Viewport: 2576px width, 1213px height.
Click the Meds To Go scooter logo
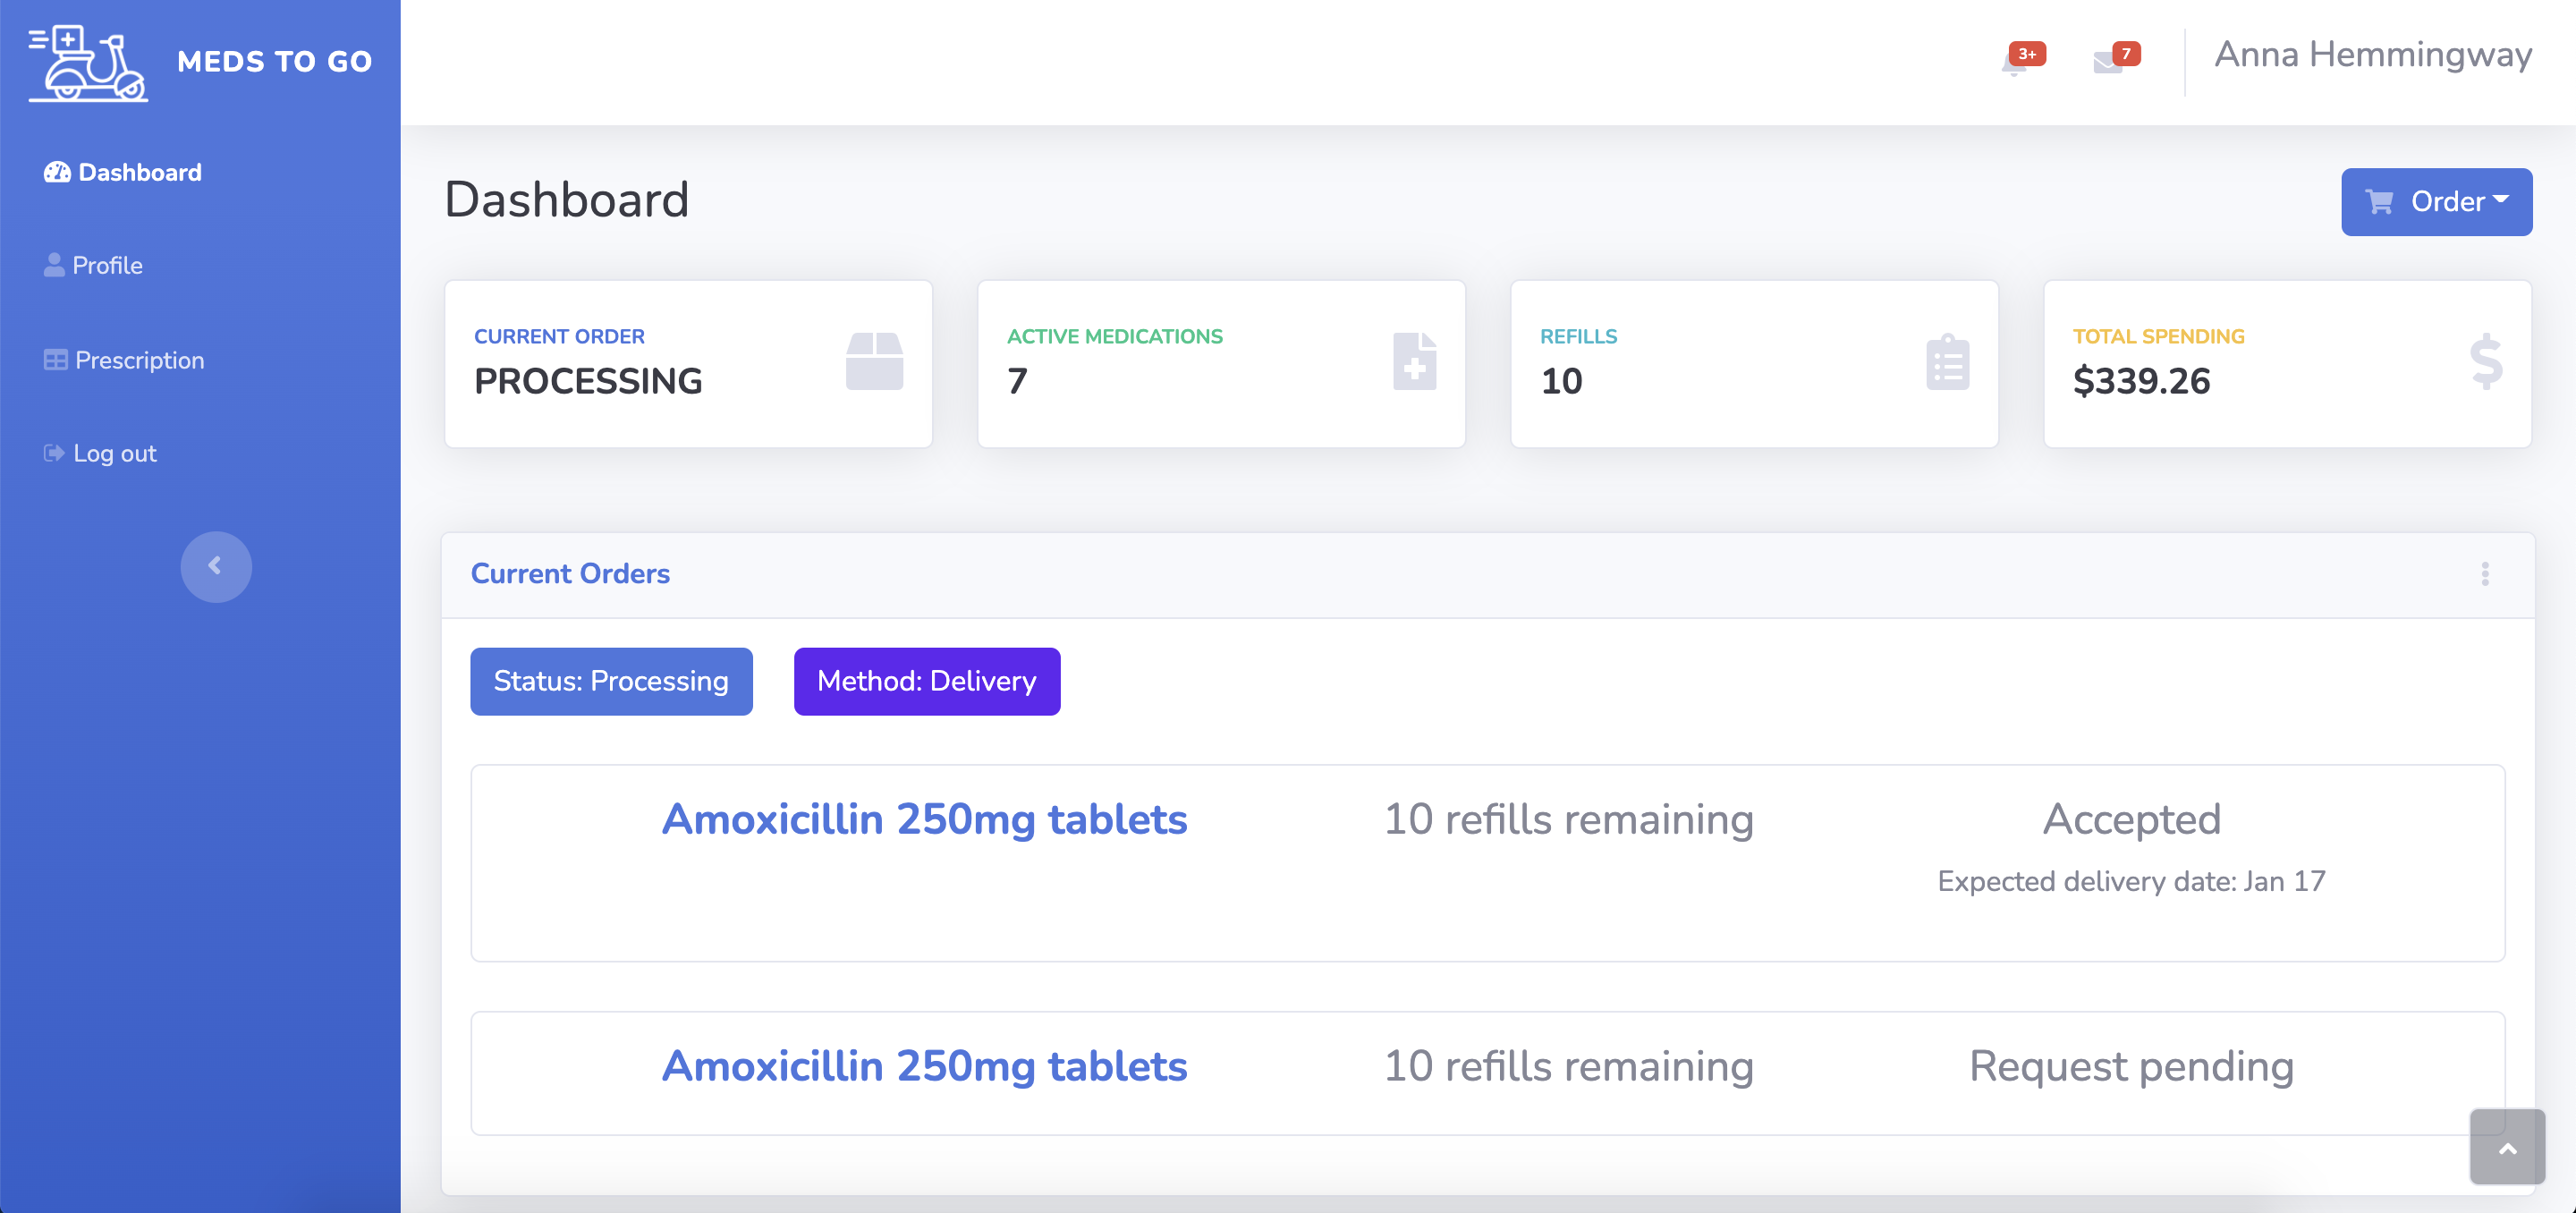[x=88, y=63]
